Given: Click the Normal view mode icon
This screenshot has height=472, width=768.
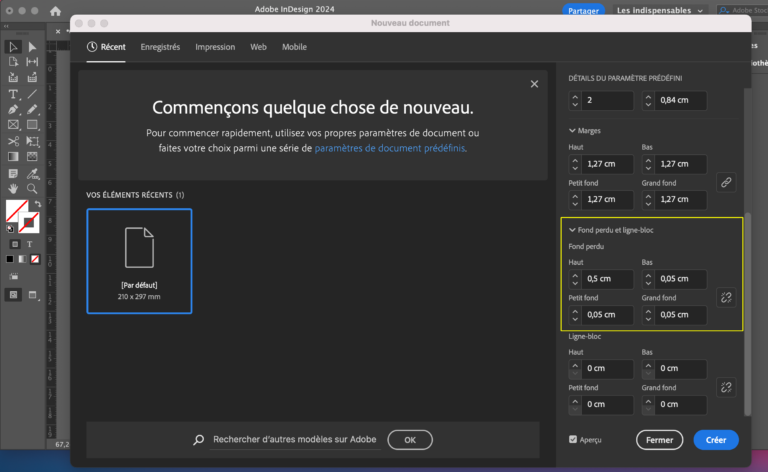Looking at the screenshot, I should [x=14, y=295].
